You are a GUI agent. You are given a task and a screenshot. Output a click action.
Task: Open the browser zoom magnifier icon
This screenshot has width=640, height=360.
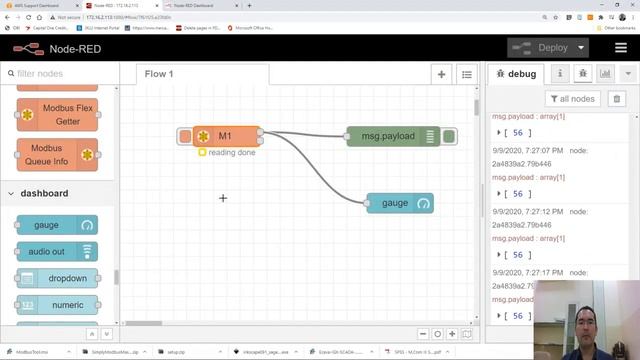click(545, 17)
